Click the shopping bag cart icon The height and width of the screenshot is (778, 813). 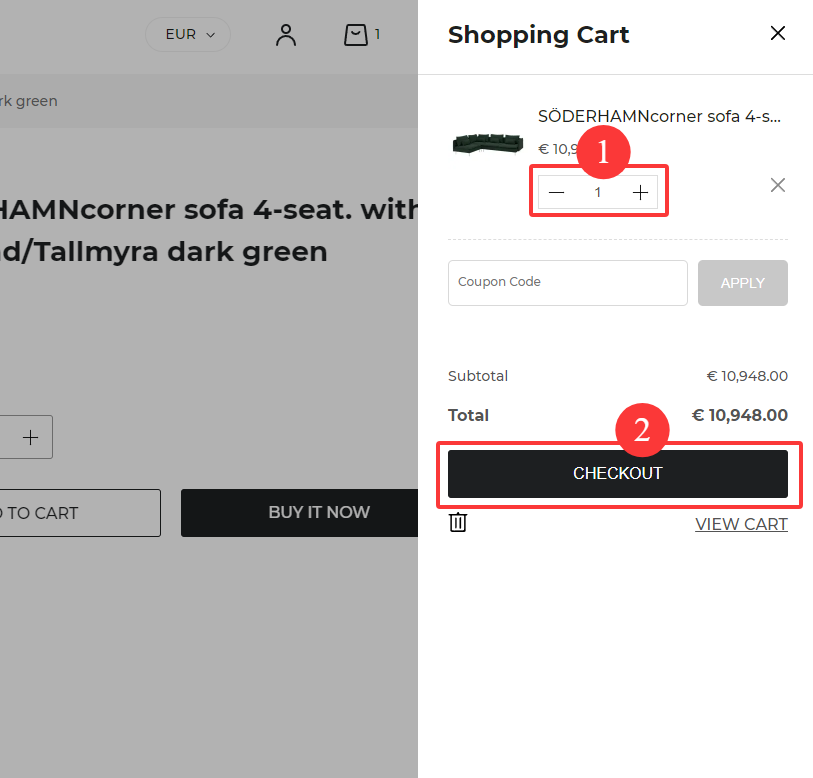pos(356,35)
